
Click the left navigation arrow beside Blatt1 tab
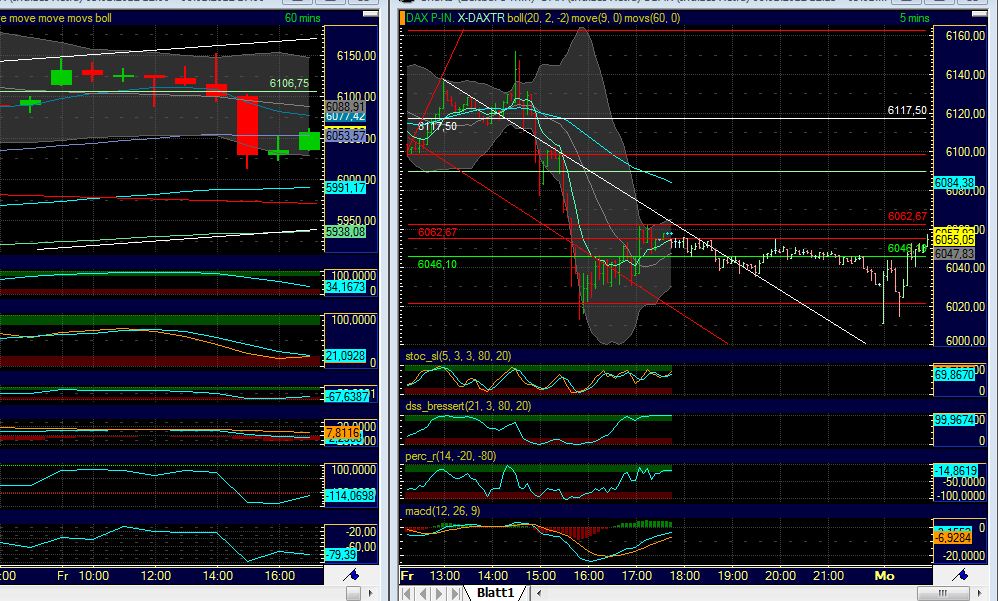423,593
